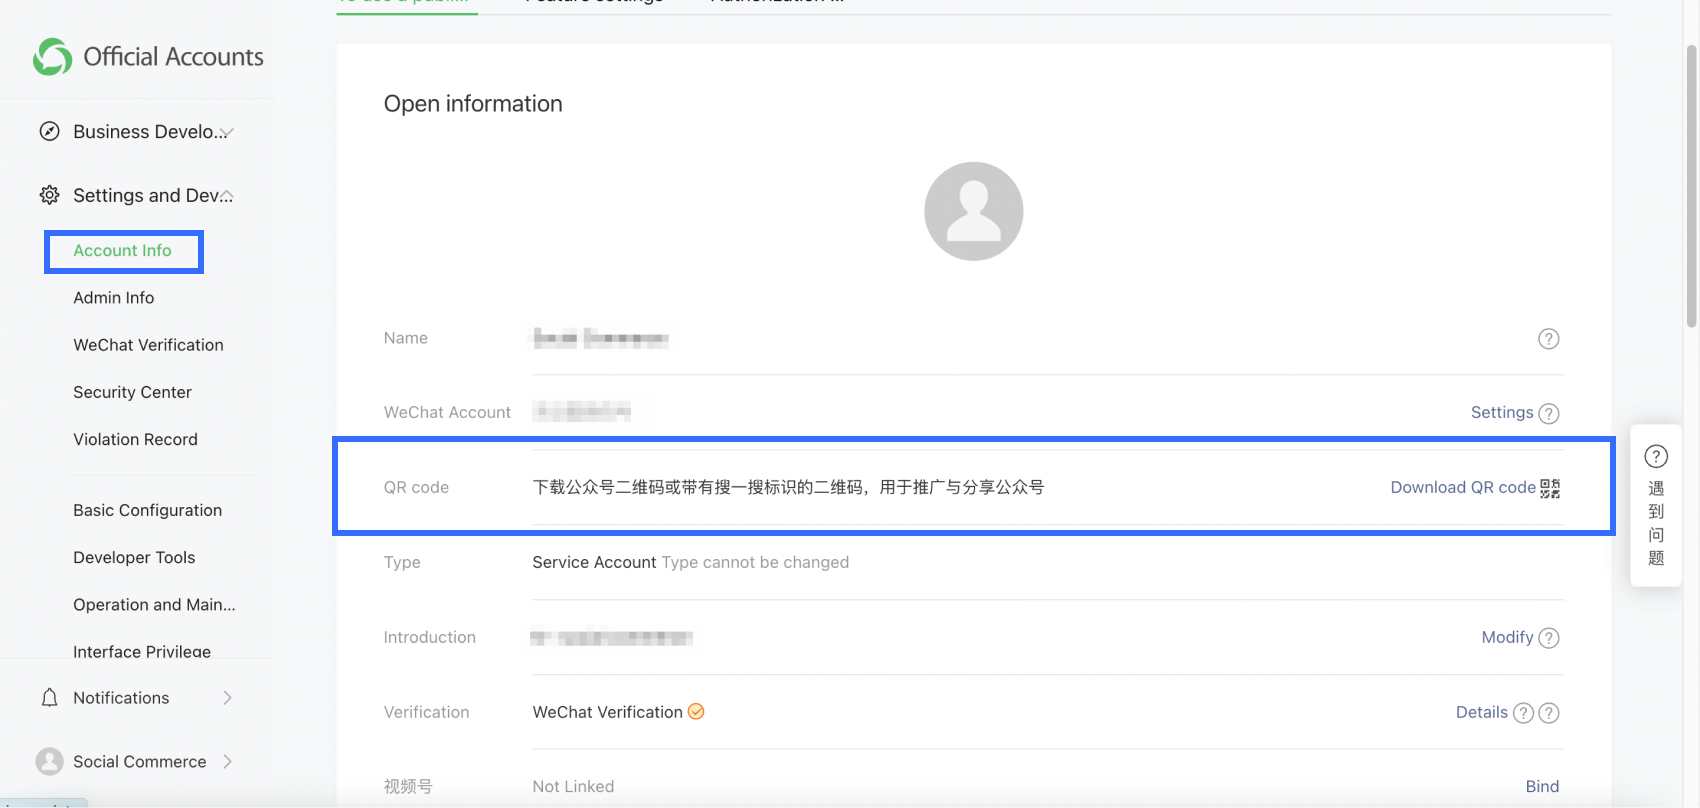
Task: Click the Not Linked status text
Action: tap(573, 786)
